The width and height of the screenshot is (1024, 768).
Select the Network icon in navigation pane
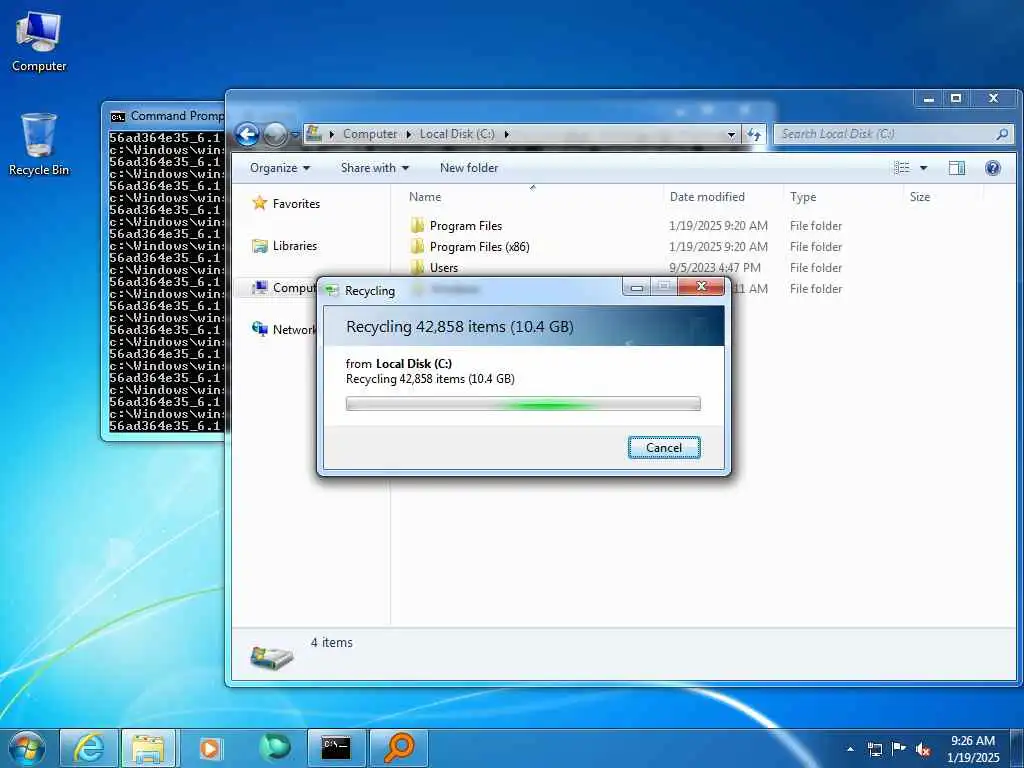coord(260,329)
